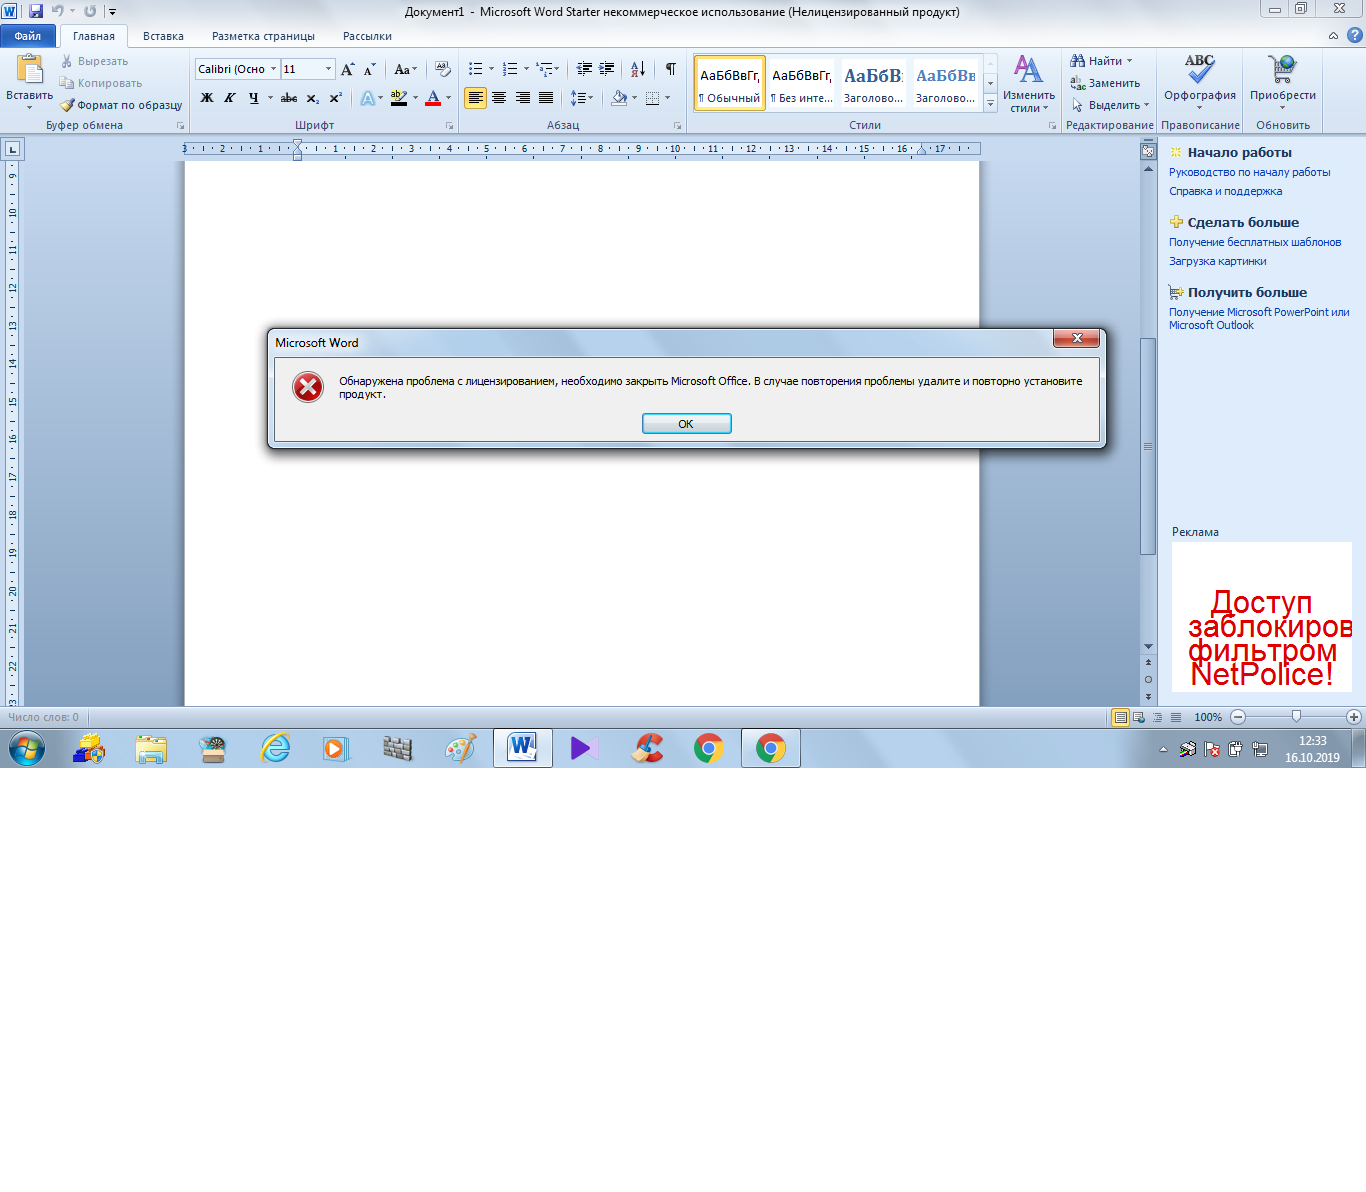This screenshot has height=1192, width=1366.
Task: Select align text right
Action: [523, 98]
